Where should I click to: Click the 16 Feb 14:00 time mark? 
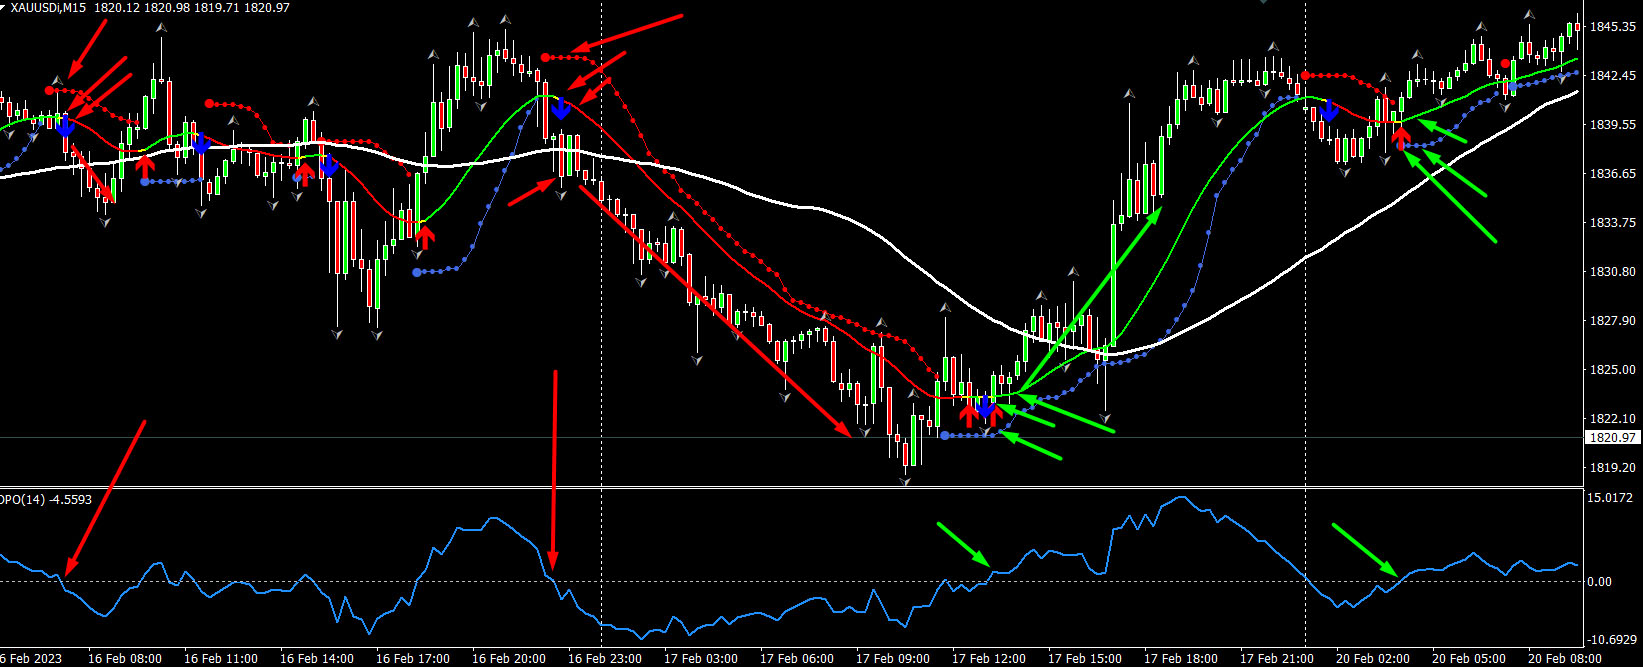[317, 659]
